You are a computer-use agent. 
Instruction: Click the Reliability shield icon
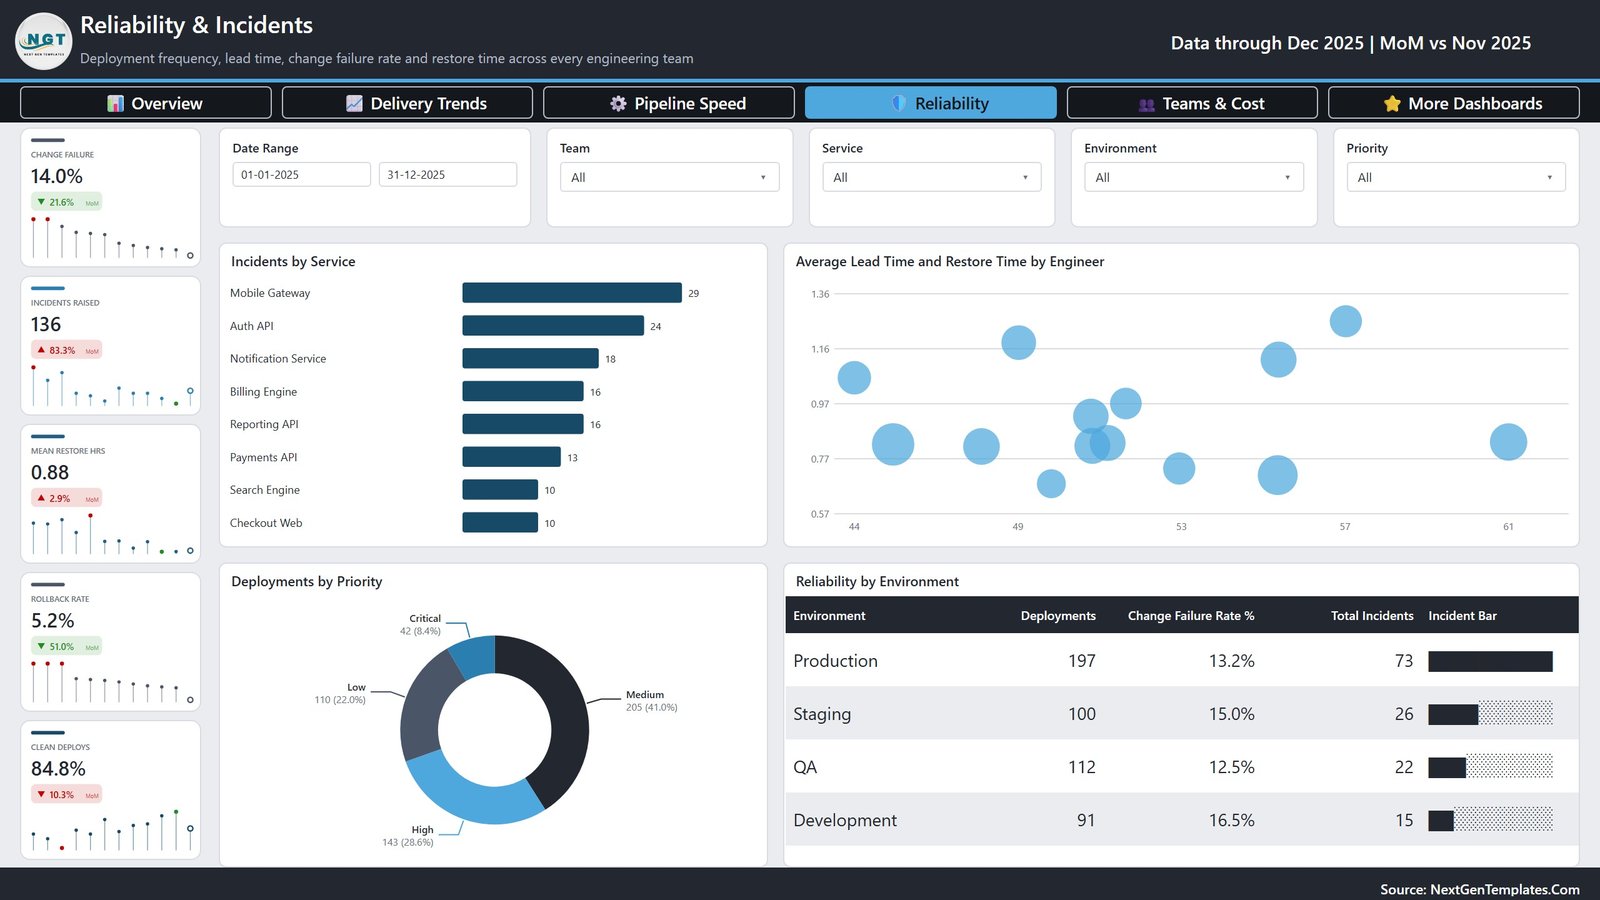coord(899,103)
